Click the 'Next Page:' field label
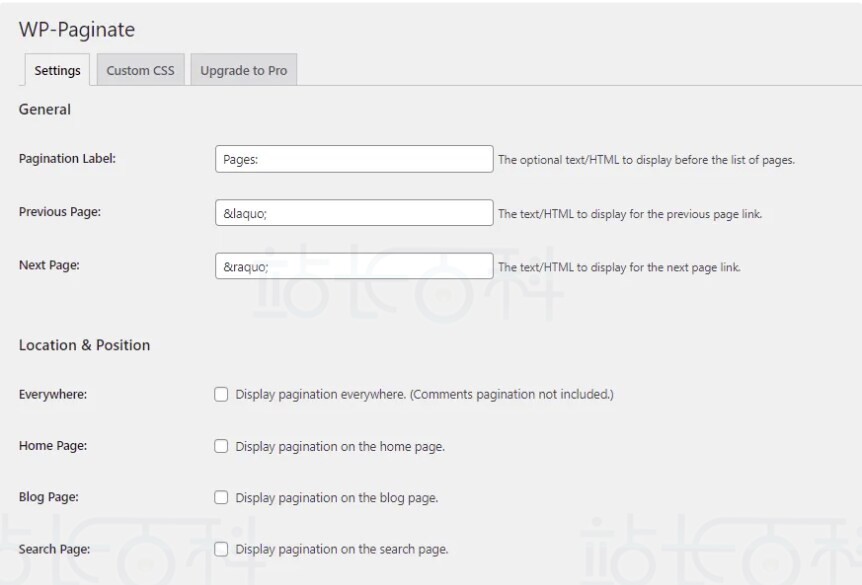Screen dimensions: 862x585 (49, 265)
